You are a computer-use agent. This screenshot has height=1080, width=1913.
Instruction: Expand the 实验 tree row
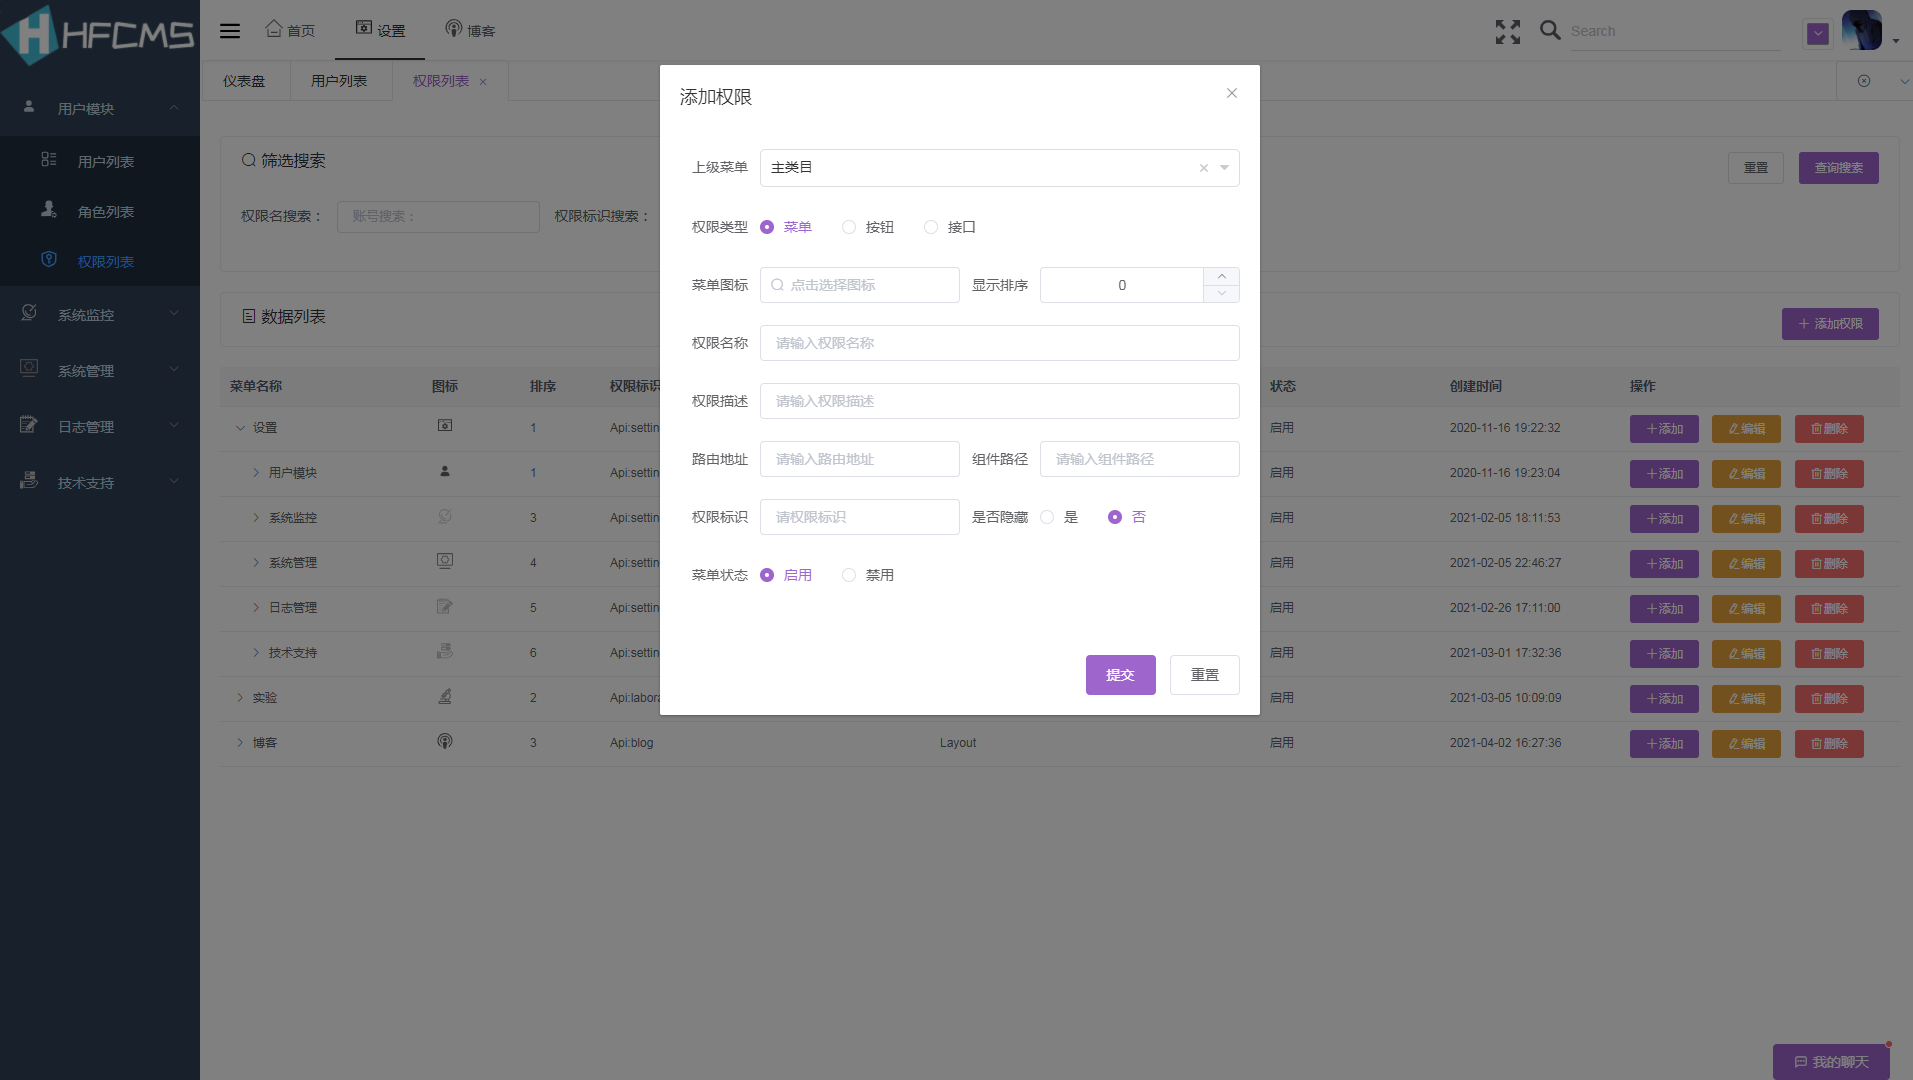240,698
